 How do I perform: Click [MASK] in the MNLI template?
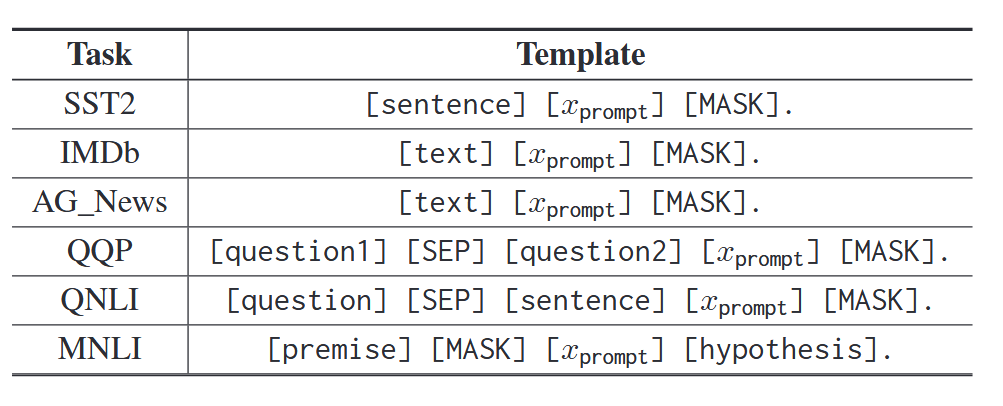[x=479, y=349]
